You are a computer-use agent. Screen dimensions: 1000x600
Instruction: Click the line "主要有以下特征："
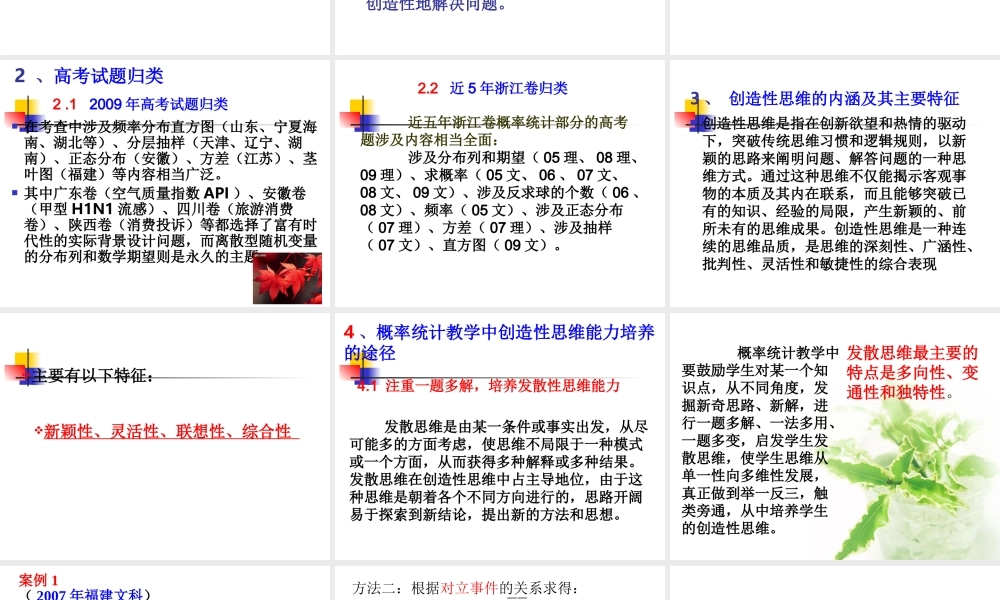[92, 376]
